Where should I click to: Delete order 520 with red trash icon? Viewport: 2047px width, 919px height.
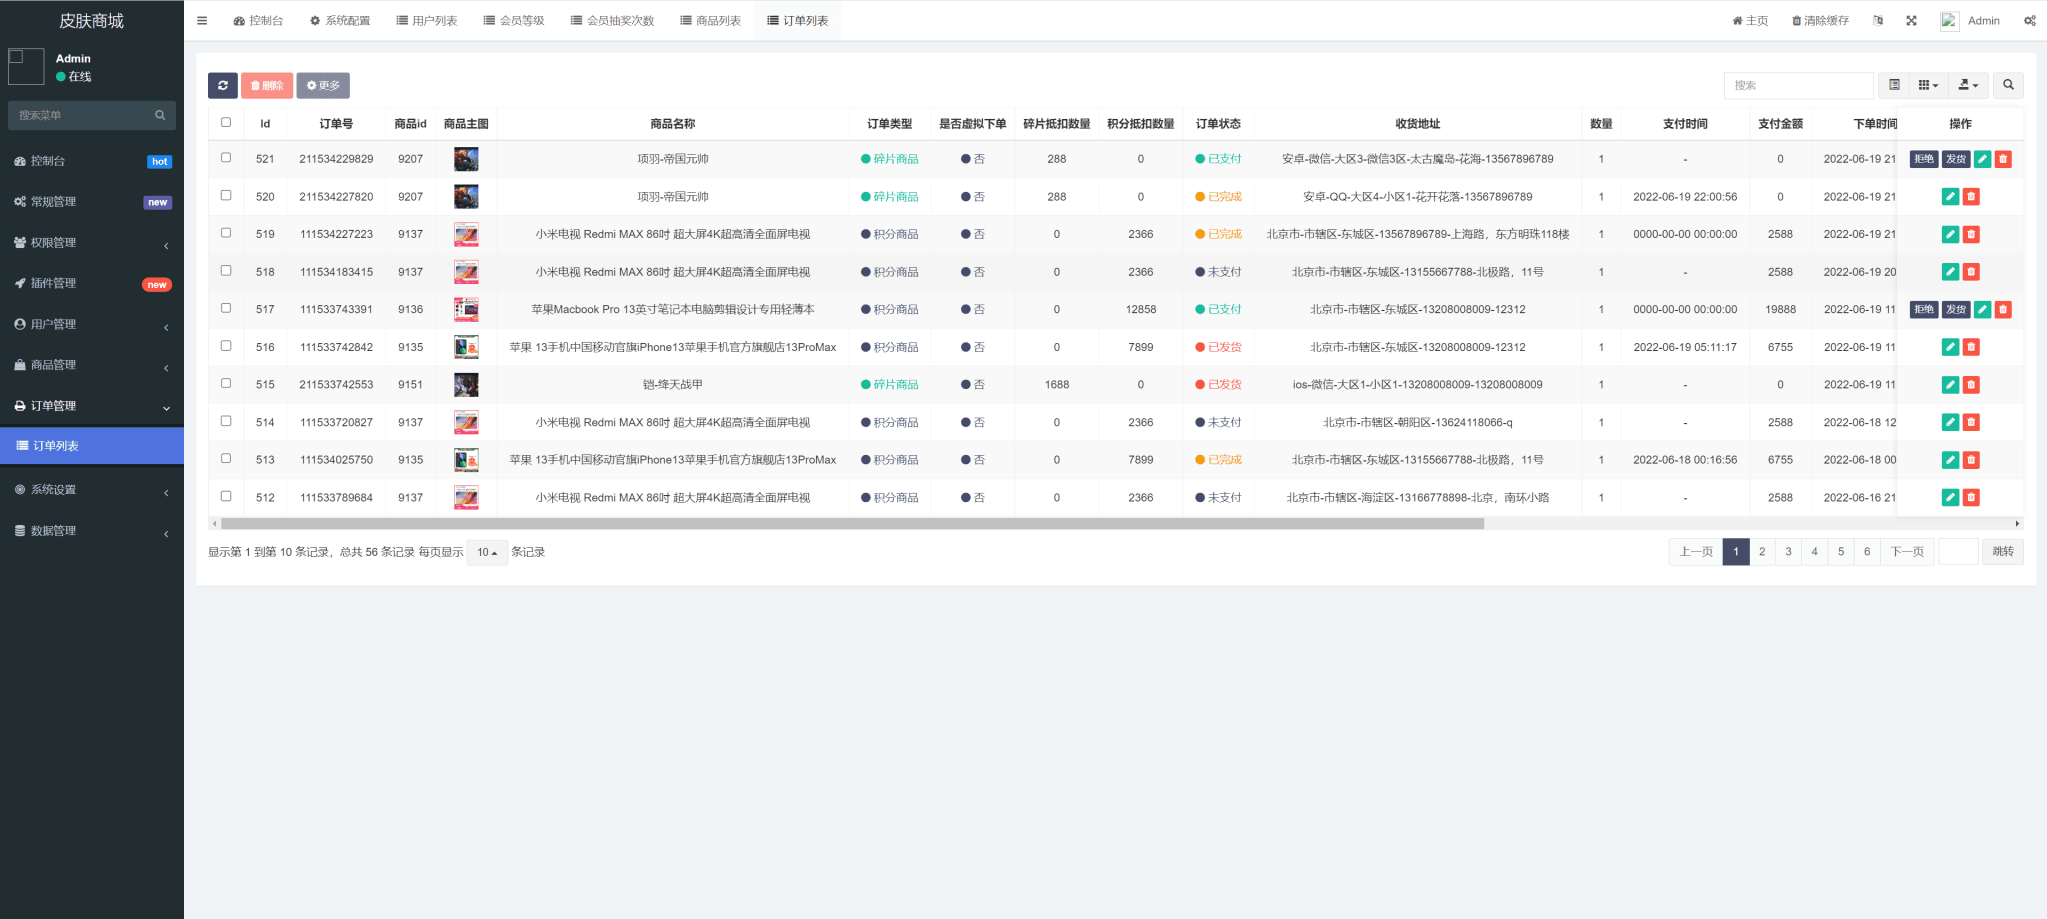1971,197
